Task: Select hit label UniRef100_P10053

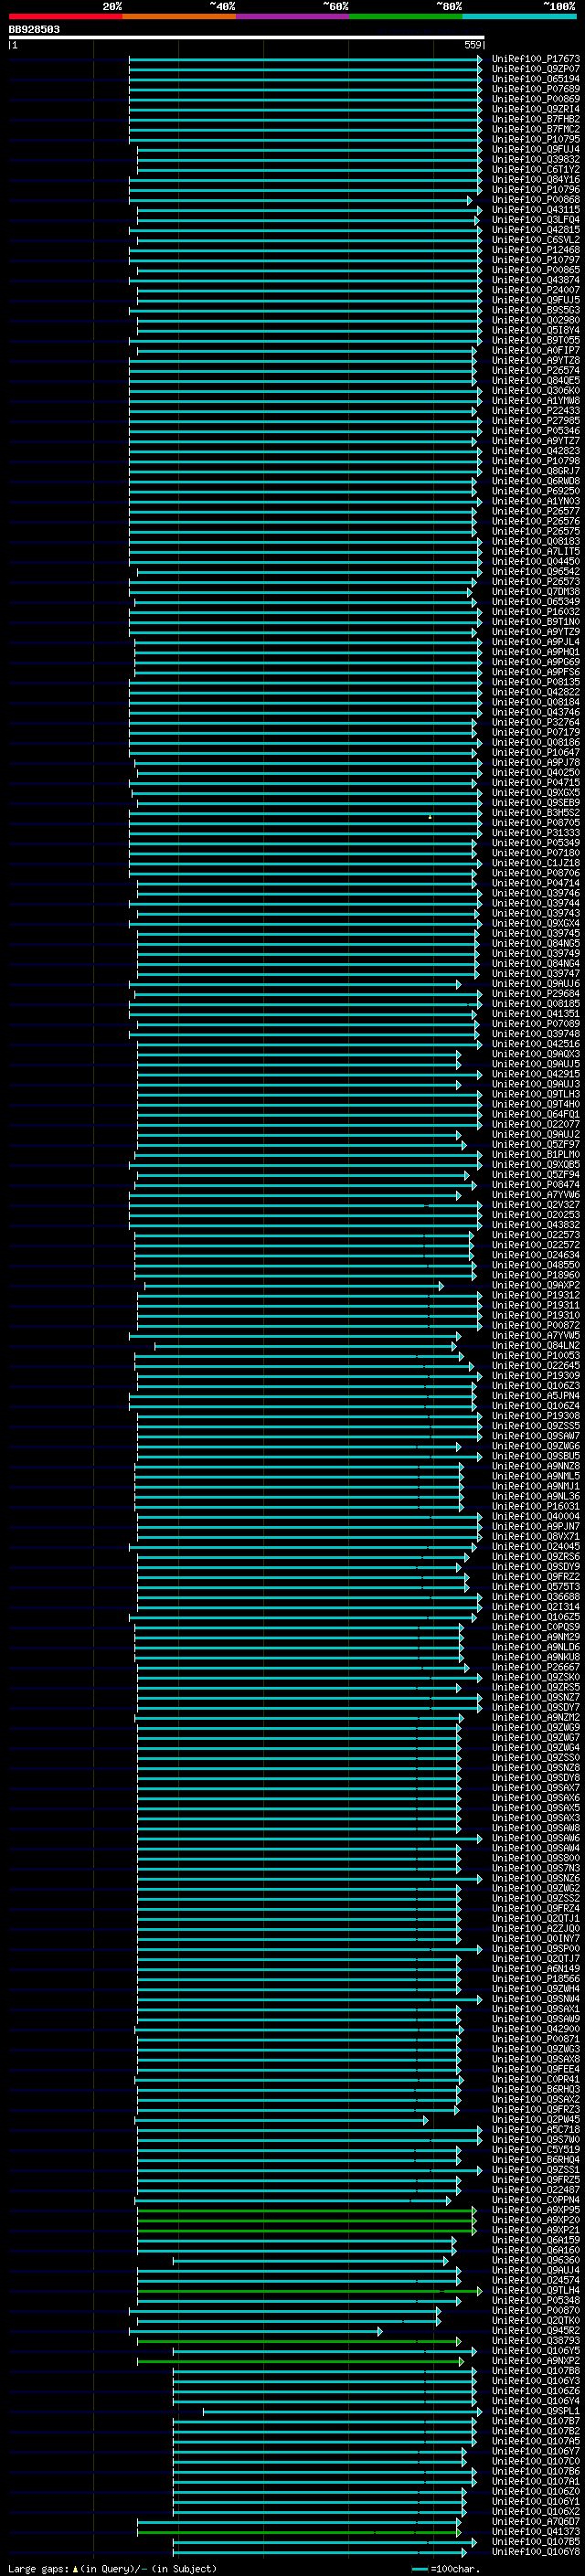Action: coord(536,1356)
